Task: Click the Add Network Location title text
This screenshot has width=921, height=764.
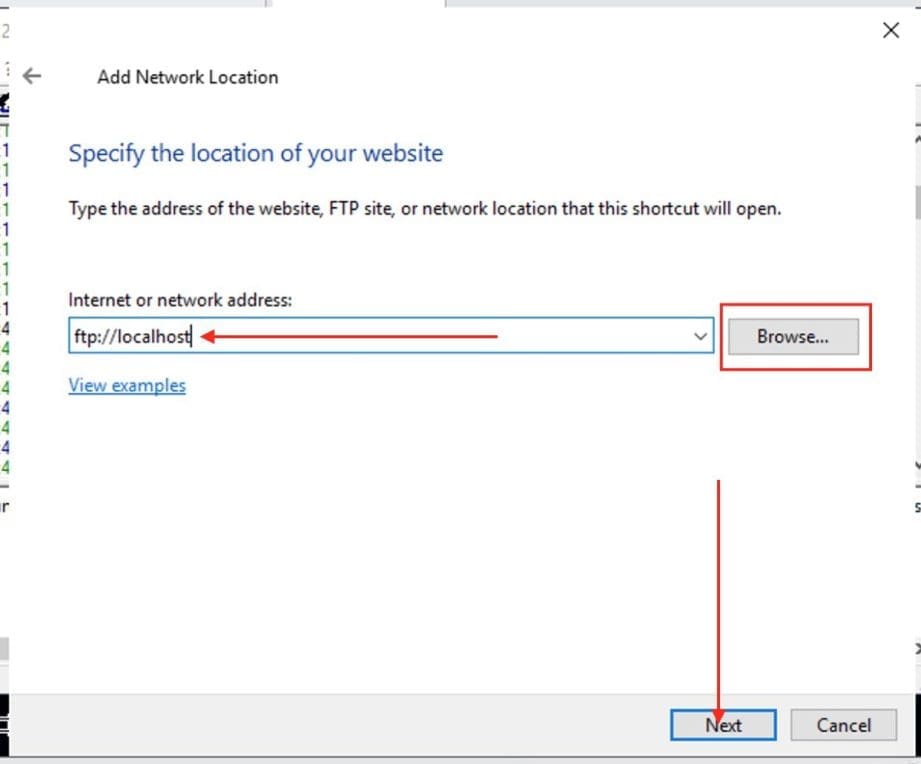Action: (187, 77)
